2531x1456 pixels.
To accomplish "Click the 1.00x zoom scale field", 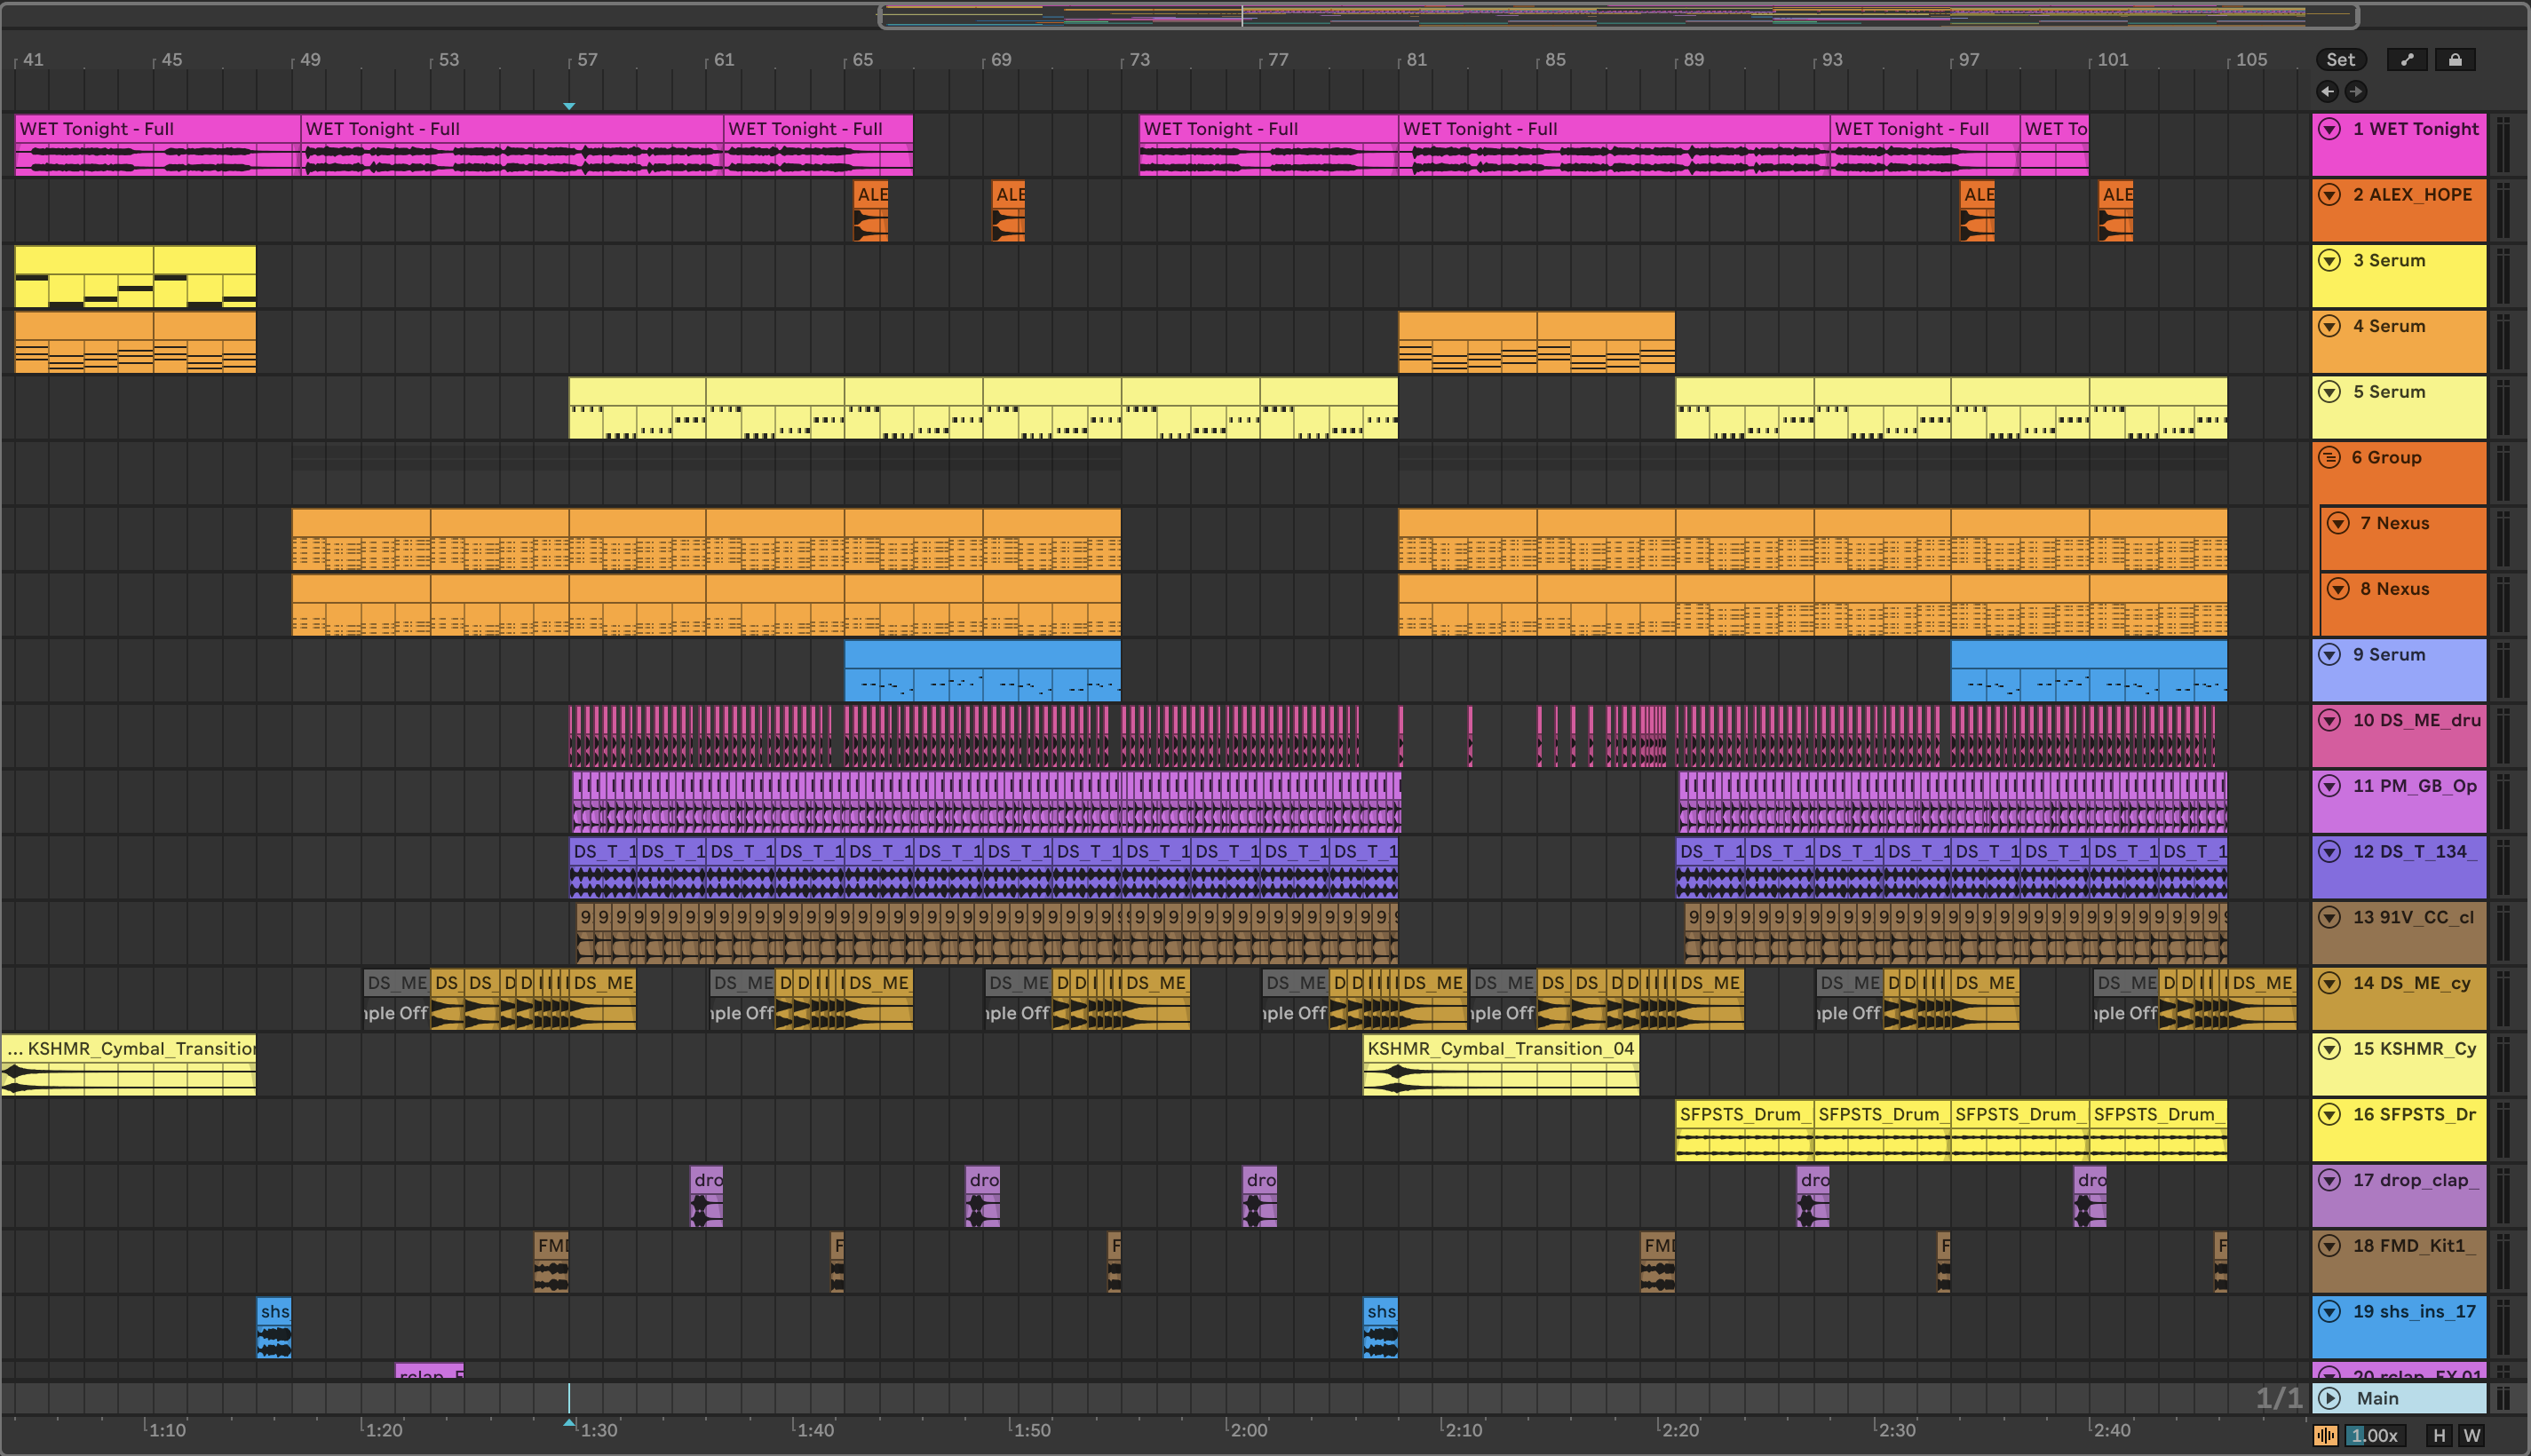I will point(2374,1435).
